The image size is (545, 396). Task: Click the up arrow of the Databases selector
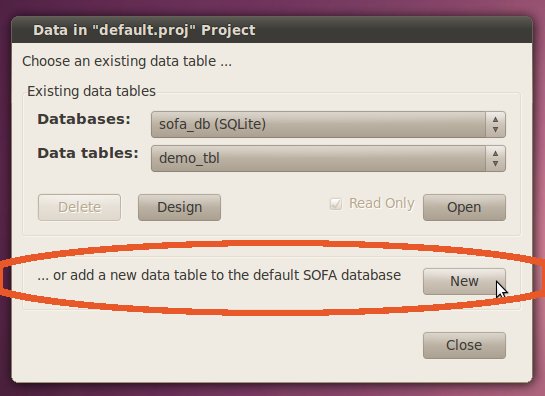click(x=496, y=119)
